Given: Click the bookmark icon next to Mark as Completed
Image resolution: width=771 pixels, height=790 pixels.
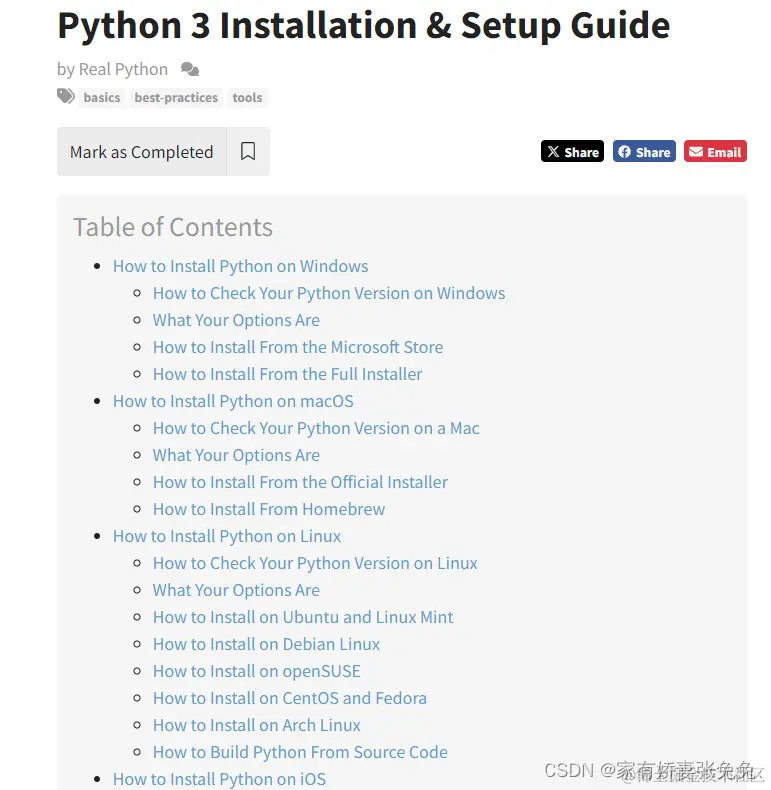Looking at the screenshot, I should 248,151.
